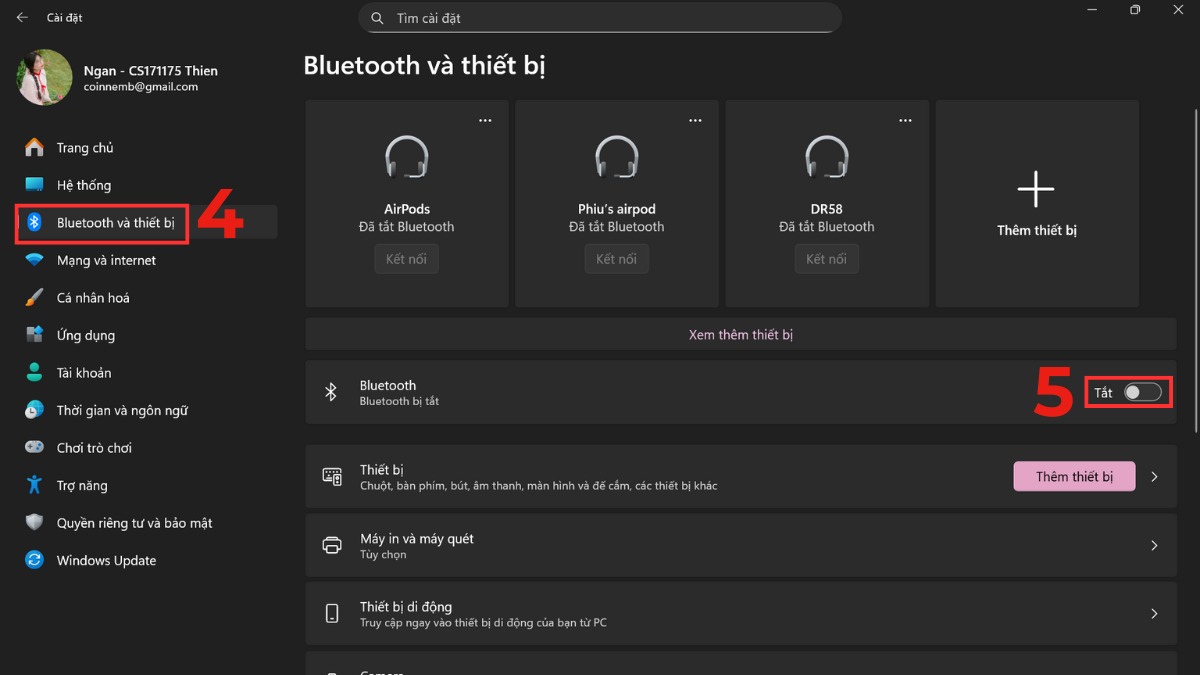Click the plus icon on Thêm thiết bị card
Image resolution: width=1200 pixels, height=675 pixels.
coord(1036,187)
